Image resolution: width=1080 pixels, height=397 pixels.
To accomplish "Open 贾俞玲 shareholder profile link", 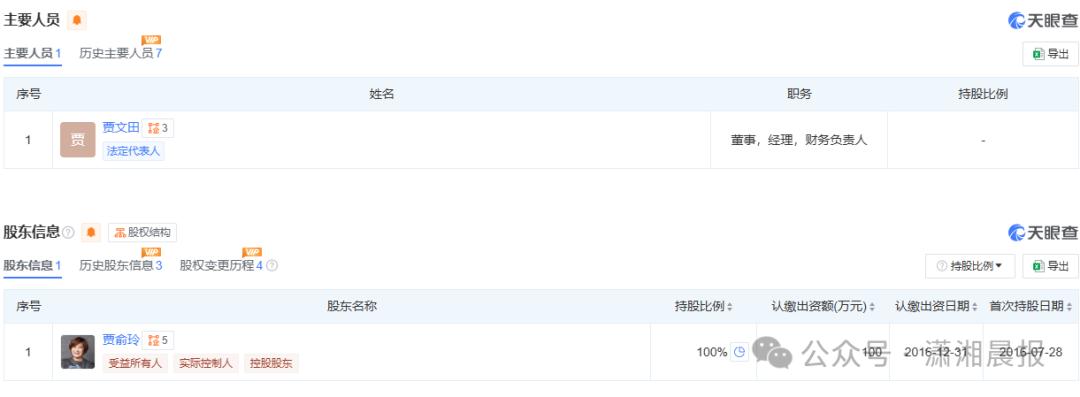I will coord(121,339).
